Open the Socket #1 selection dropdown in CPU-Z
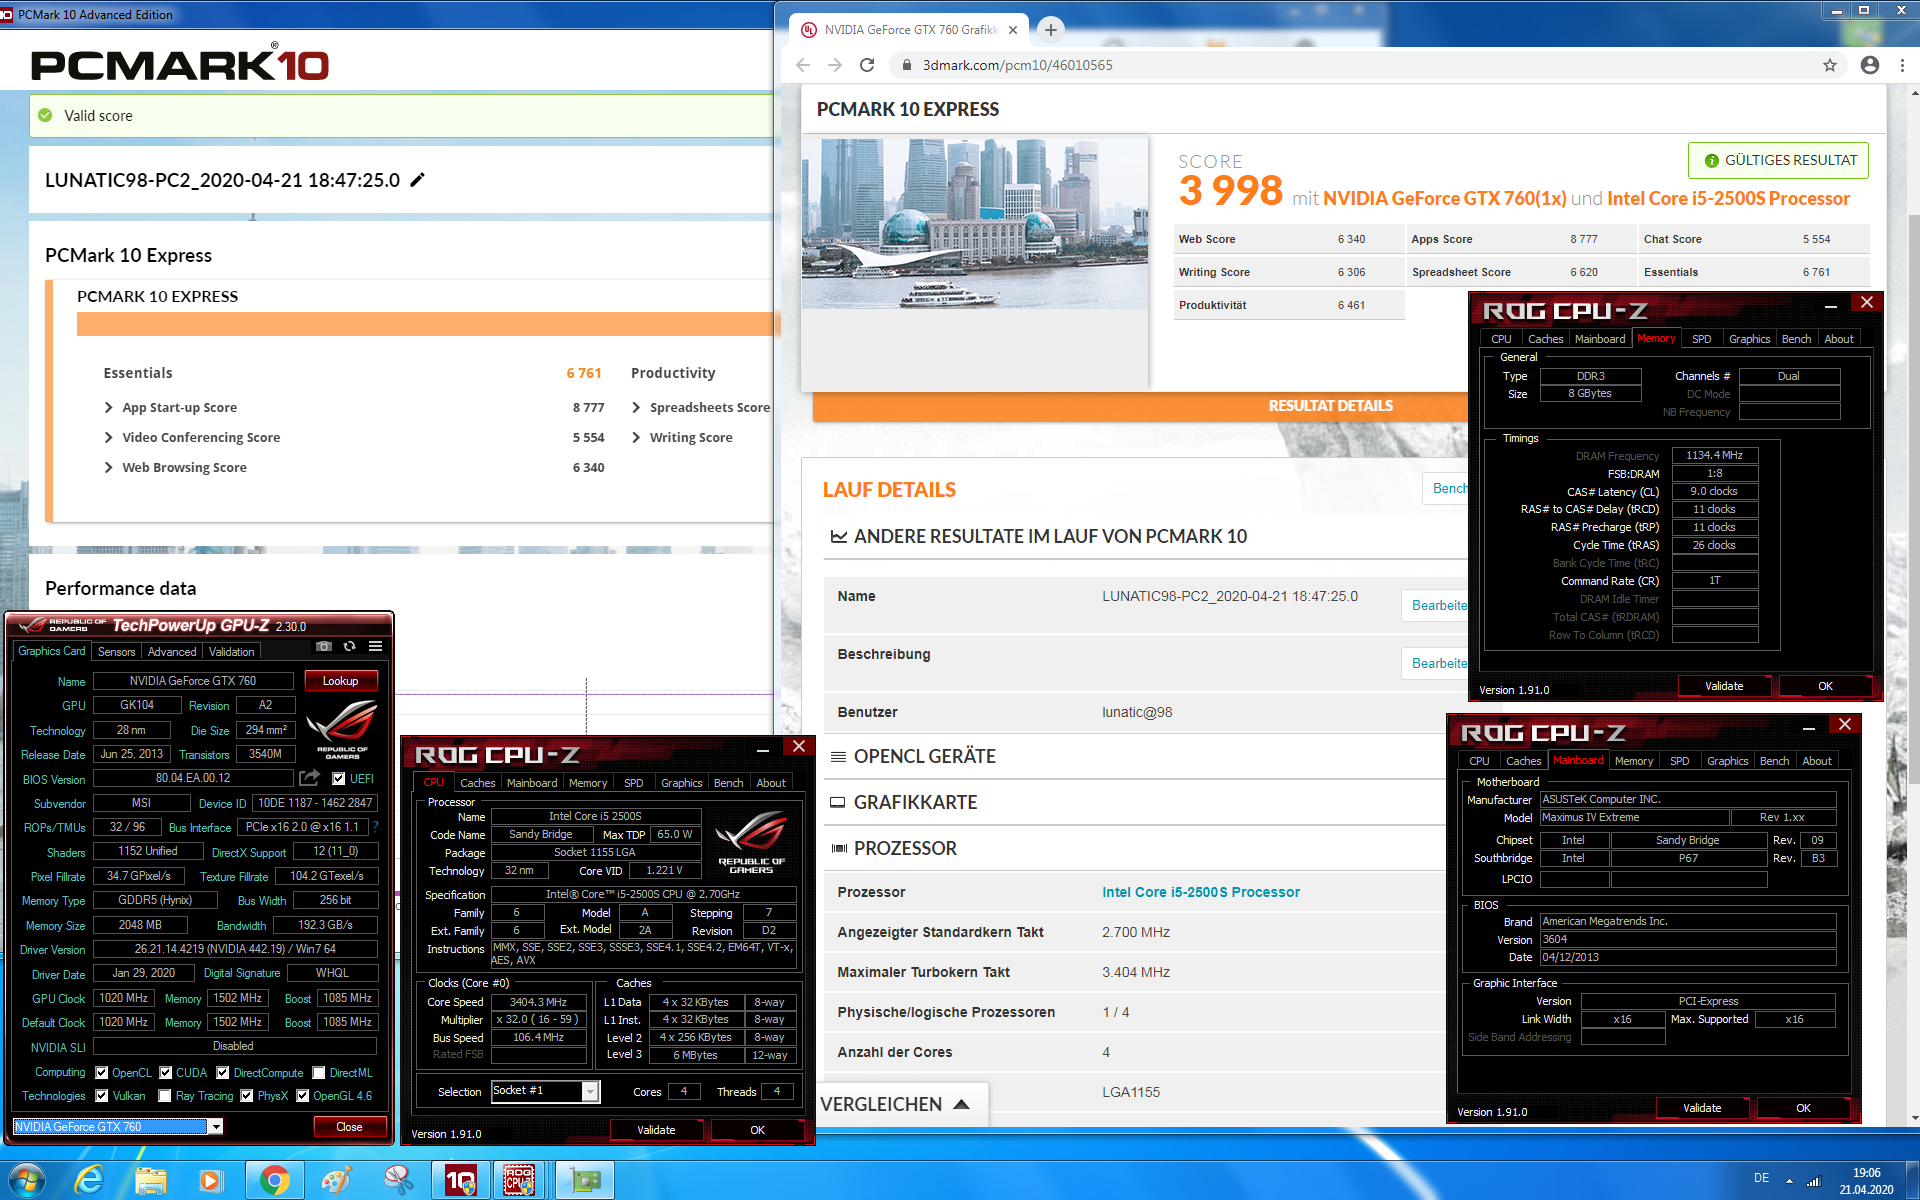This screenshot has width=1920, height=1200. pos(590,1092)
